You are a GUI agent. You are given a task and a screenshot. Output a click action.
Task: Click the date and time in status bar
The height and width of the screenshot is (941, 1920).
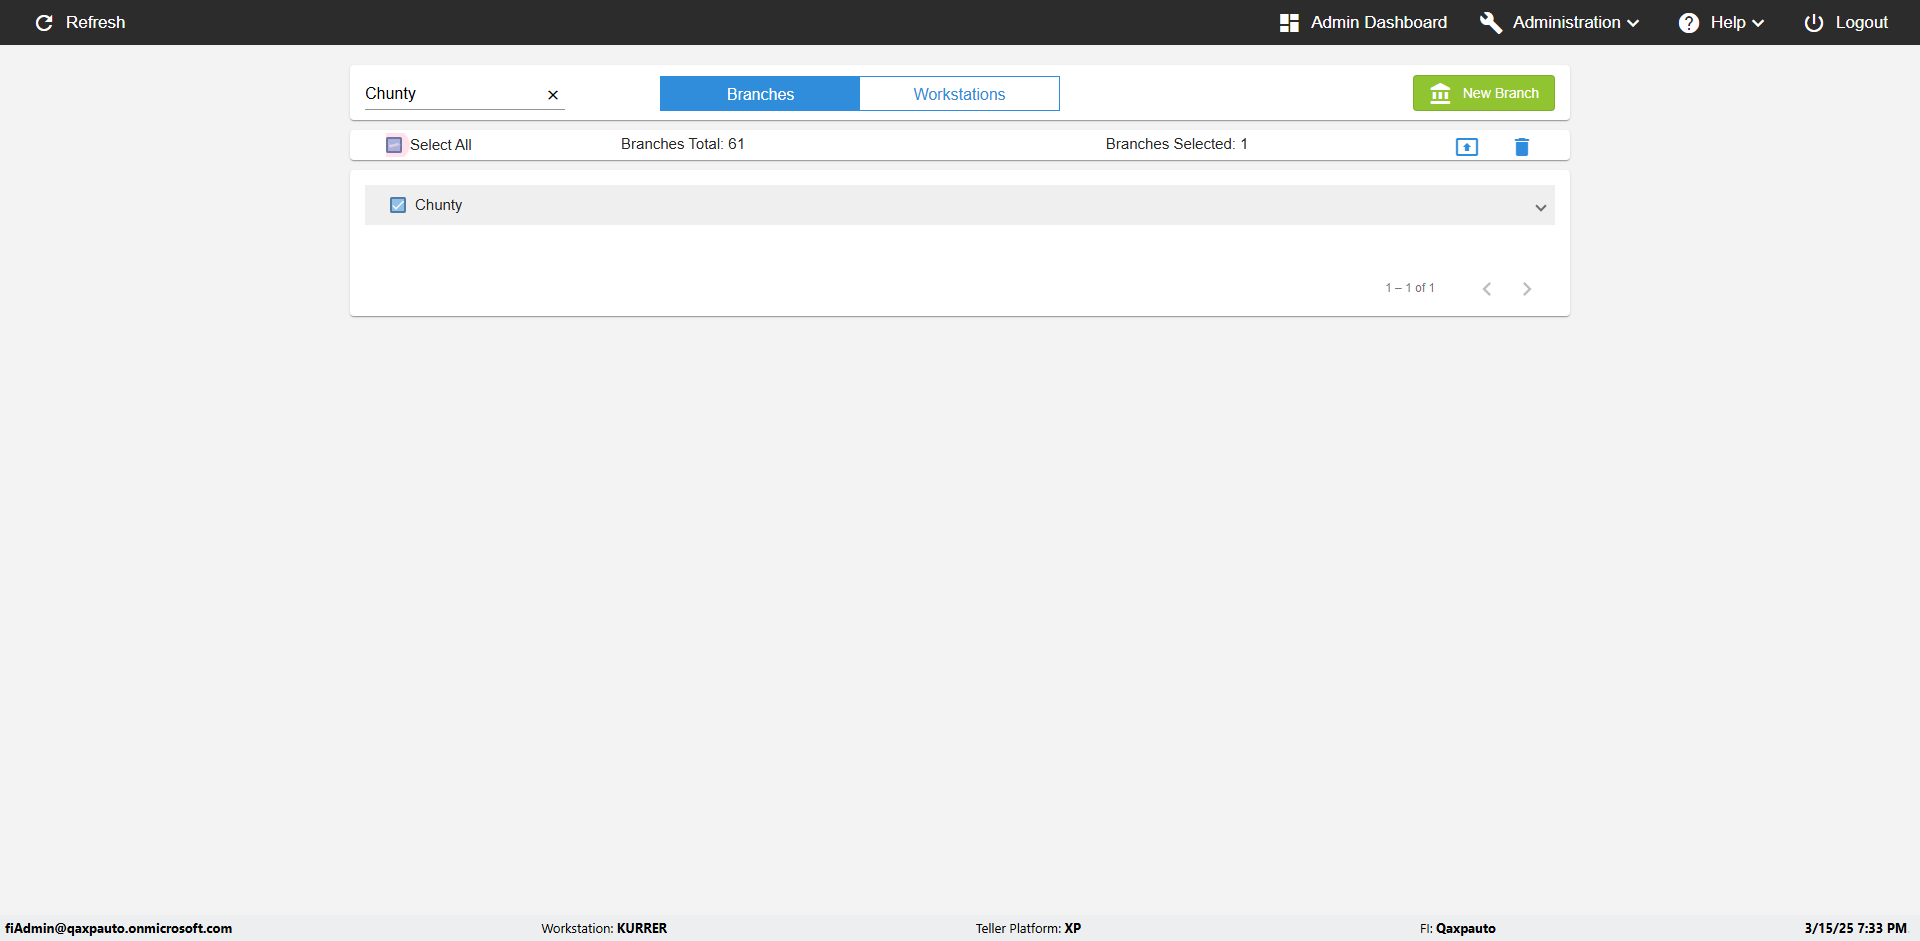[1855, 928]
